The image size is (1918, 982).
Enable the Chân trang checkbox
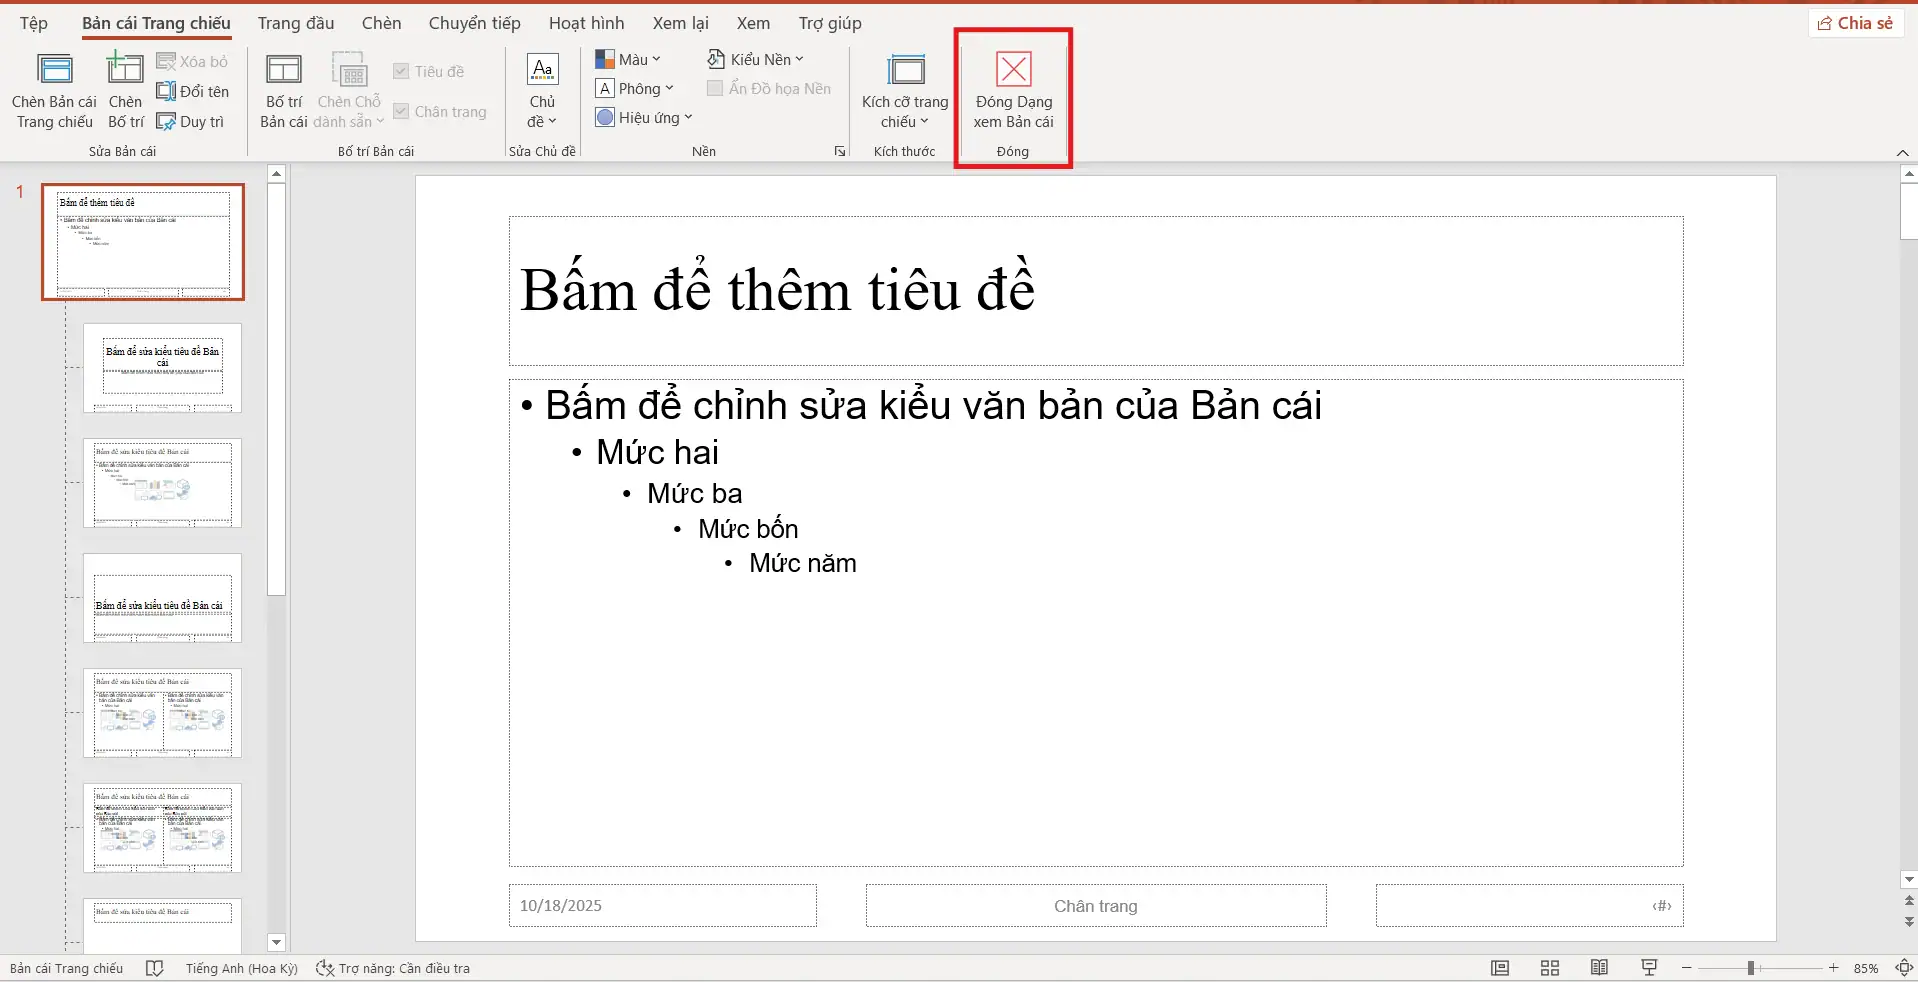[x=403, y=111]
